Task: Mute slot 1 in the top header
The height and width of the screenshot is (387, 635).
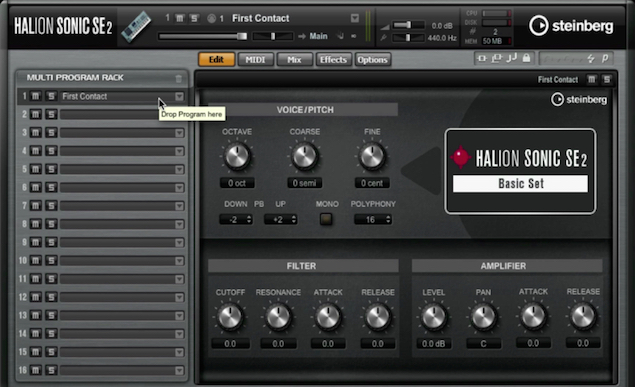Action: [x=180, y=18]
